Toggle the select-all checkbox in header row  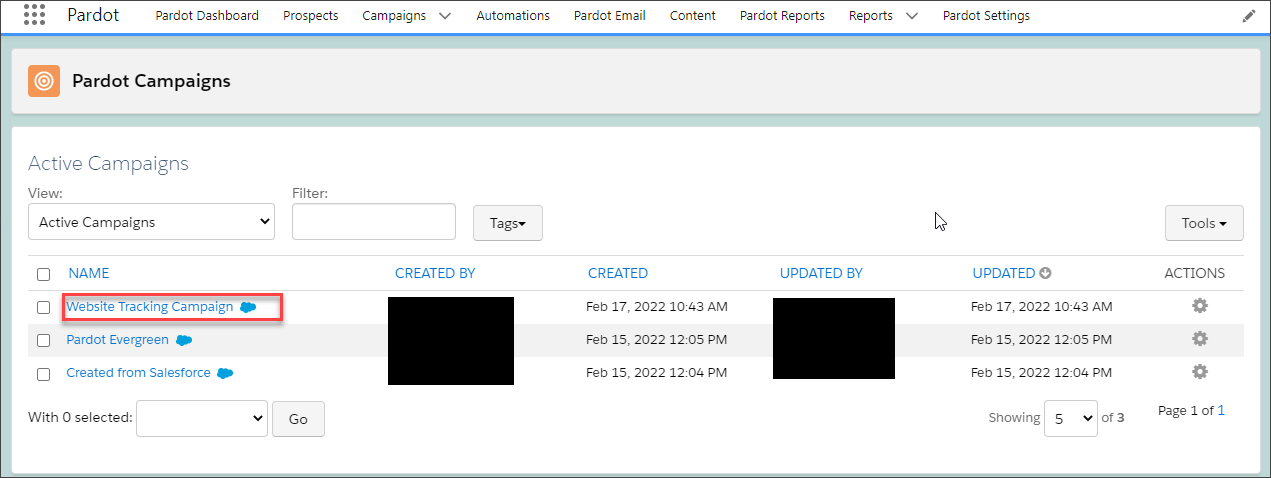[43, 274]
